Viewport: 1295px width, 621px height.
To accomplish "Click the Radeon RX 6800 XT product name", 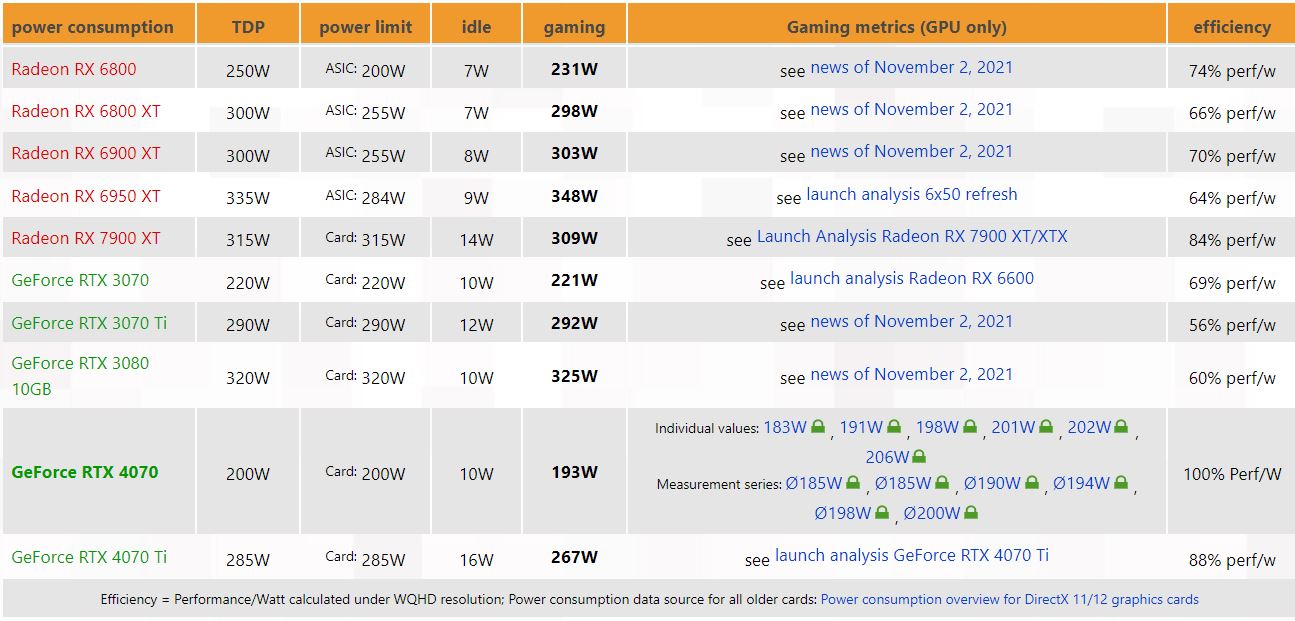I will [86, 111].
